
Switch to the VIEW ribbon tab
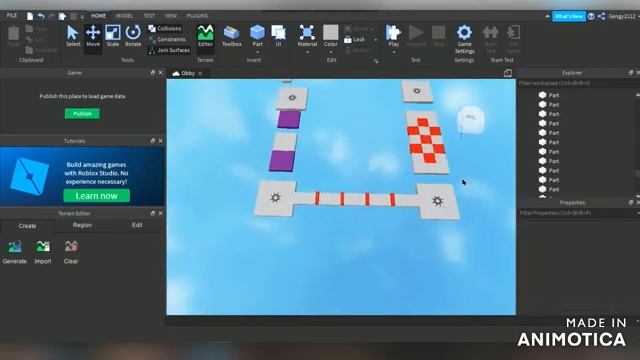171,16
